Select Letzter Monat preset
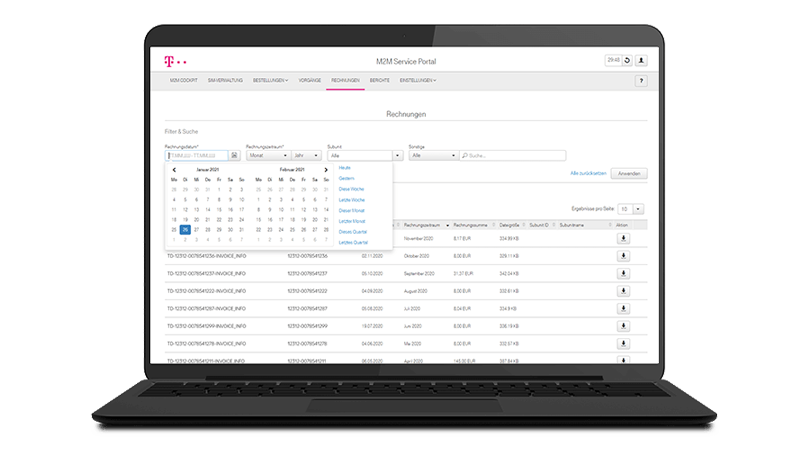 pos(352,221)
